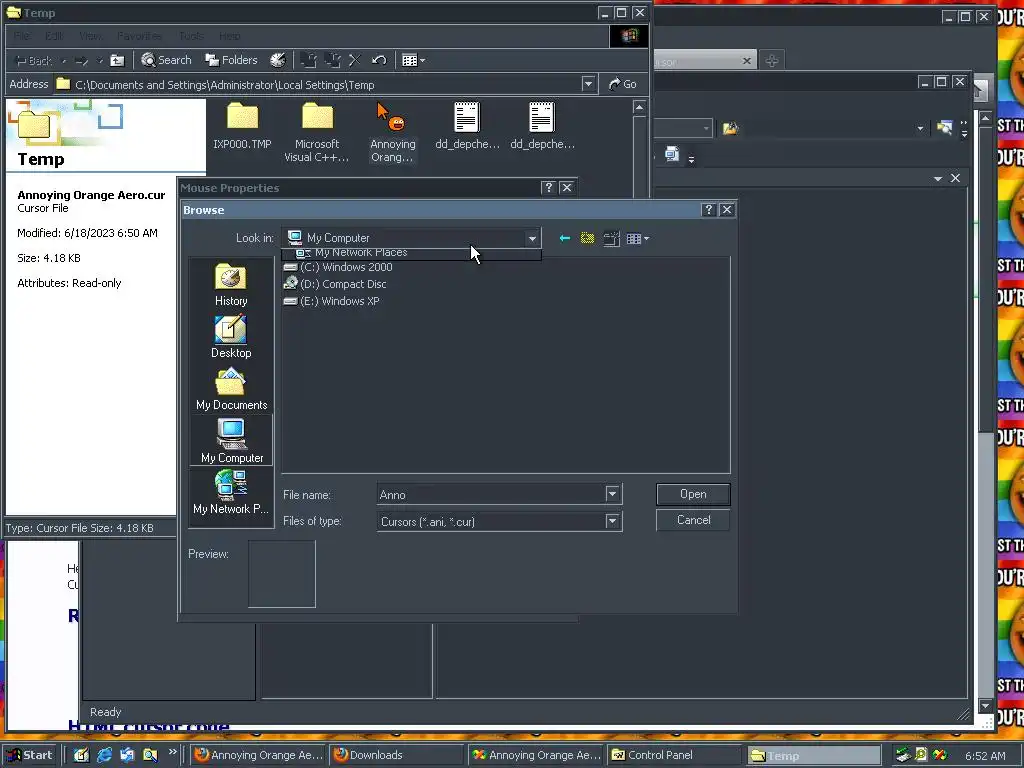Click Temp file list scroll up arrow

(x=639, y=107)
